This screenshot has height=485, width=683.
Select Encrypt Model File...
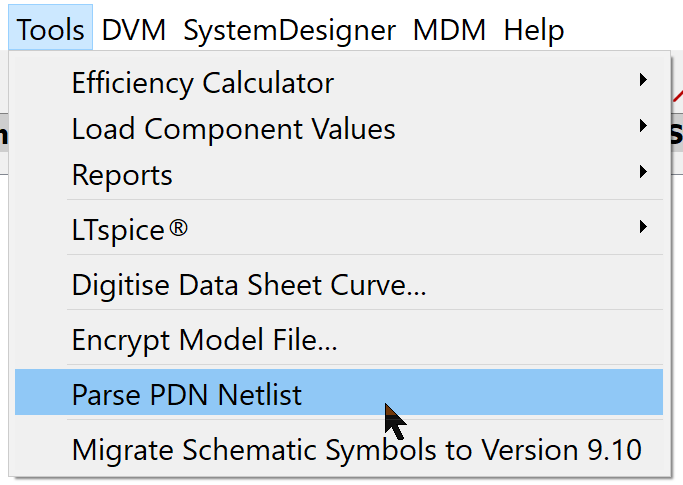204,339
